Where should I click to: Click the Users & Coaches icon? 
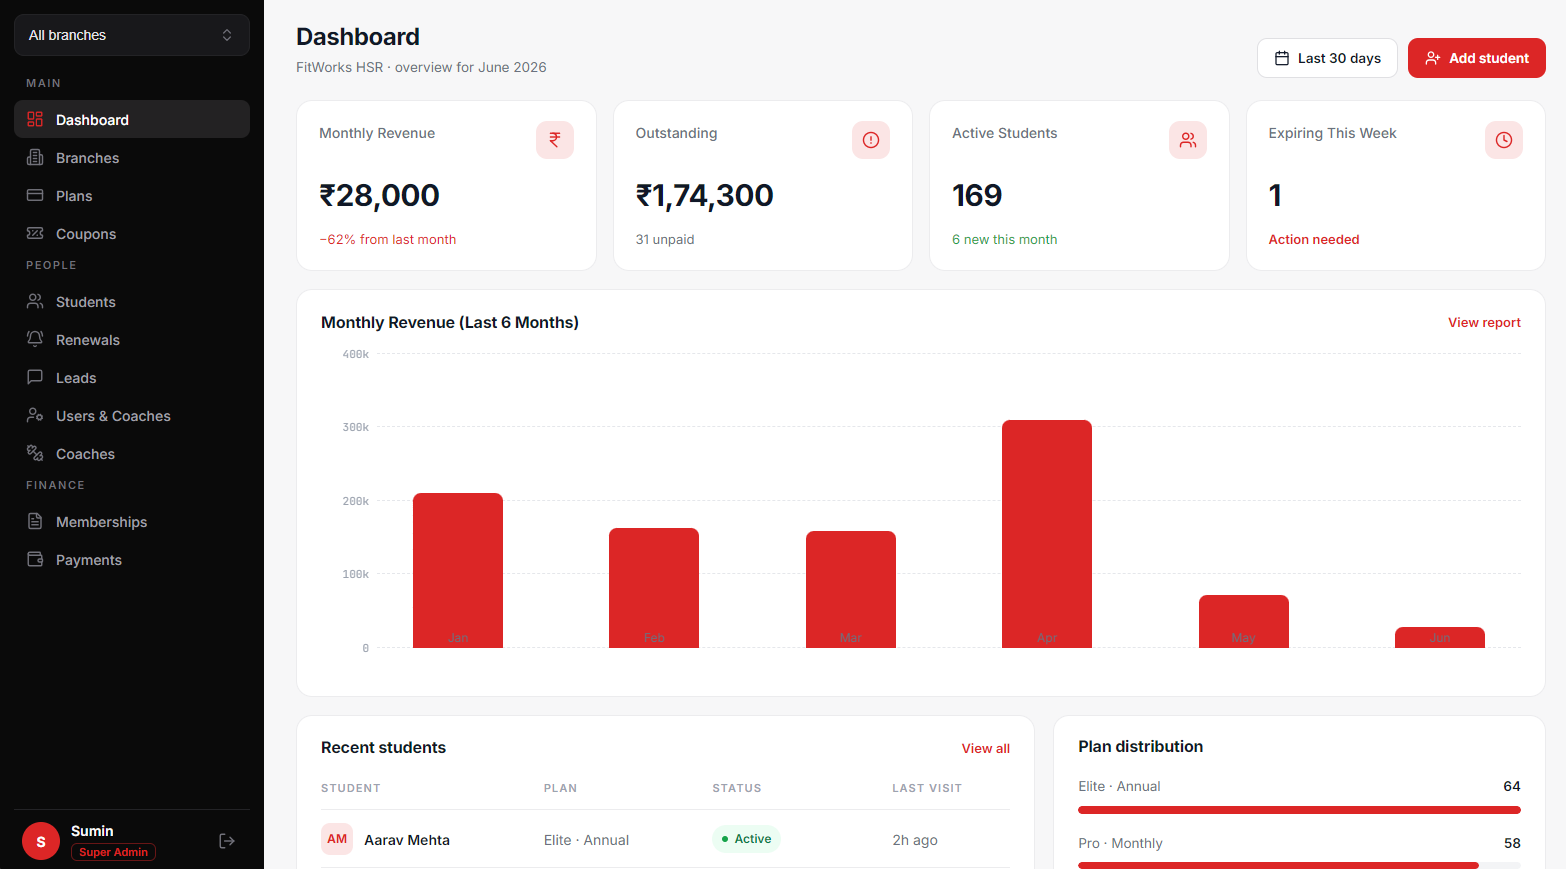35,415
